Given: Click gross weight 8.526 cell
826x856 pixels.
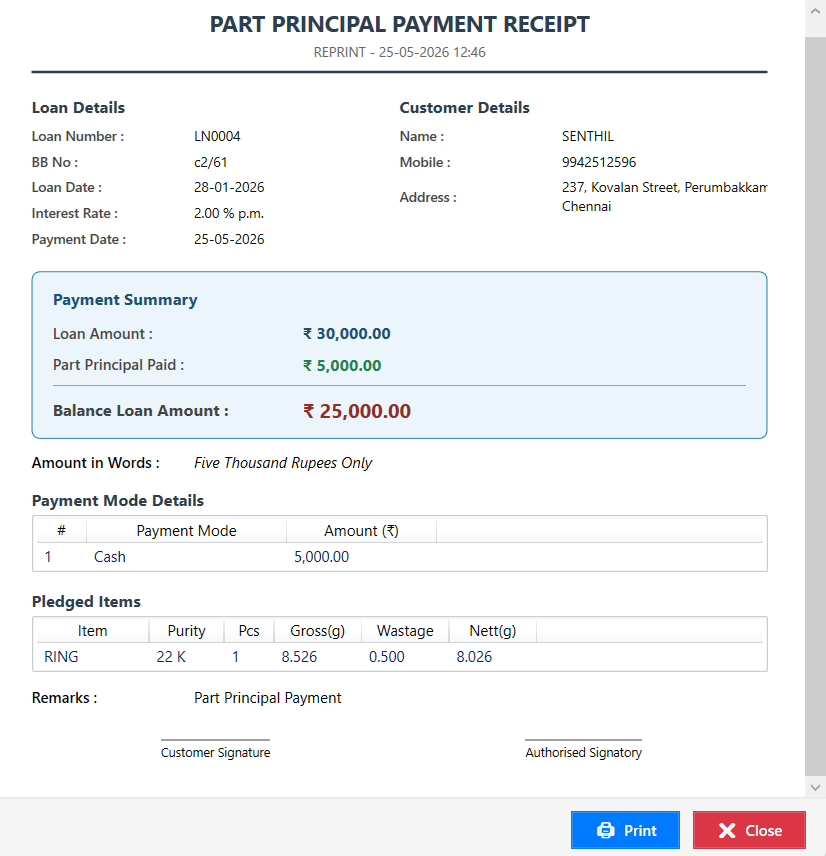Looking at the screenshot, I should click(x=299, y=657).
